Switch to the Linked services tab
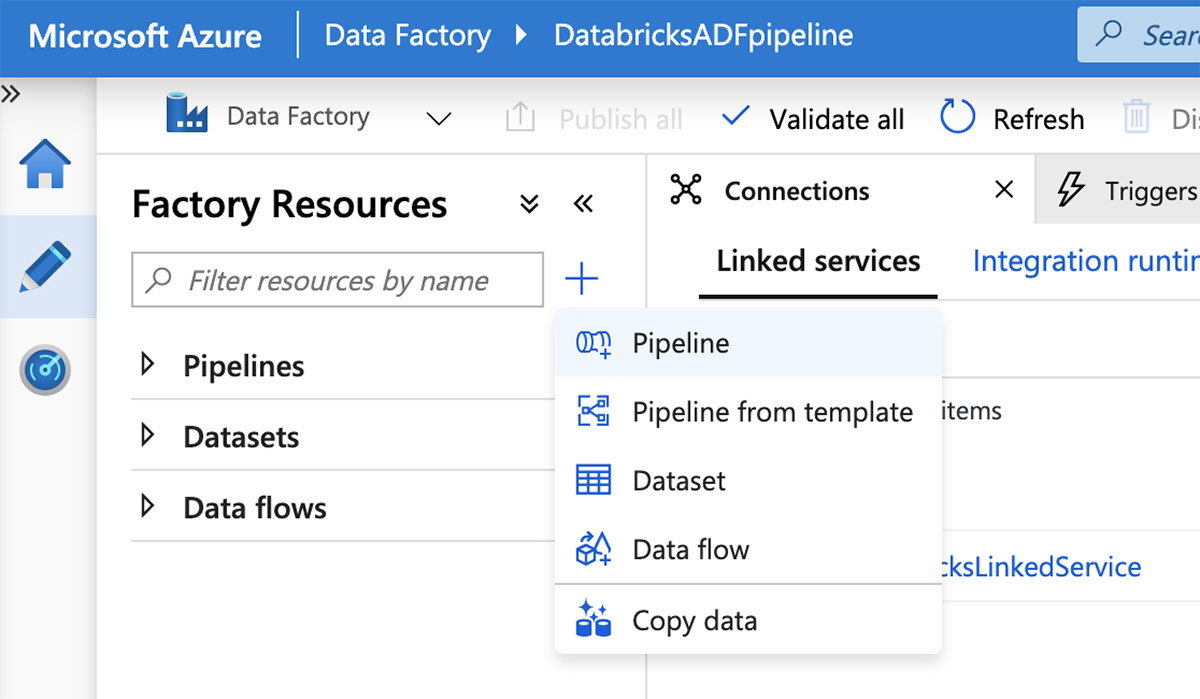The image size is (1200, 699). click(818, 262)
